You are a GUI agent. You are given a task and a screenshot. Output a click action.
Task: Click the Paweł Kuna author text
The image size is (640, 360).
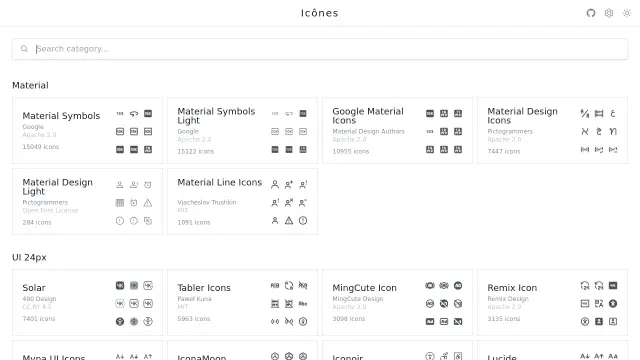click(194, 299)
